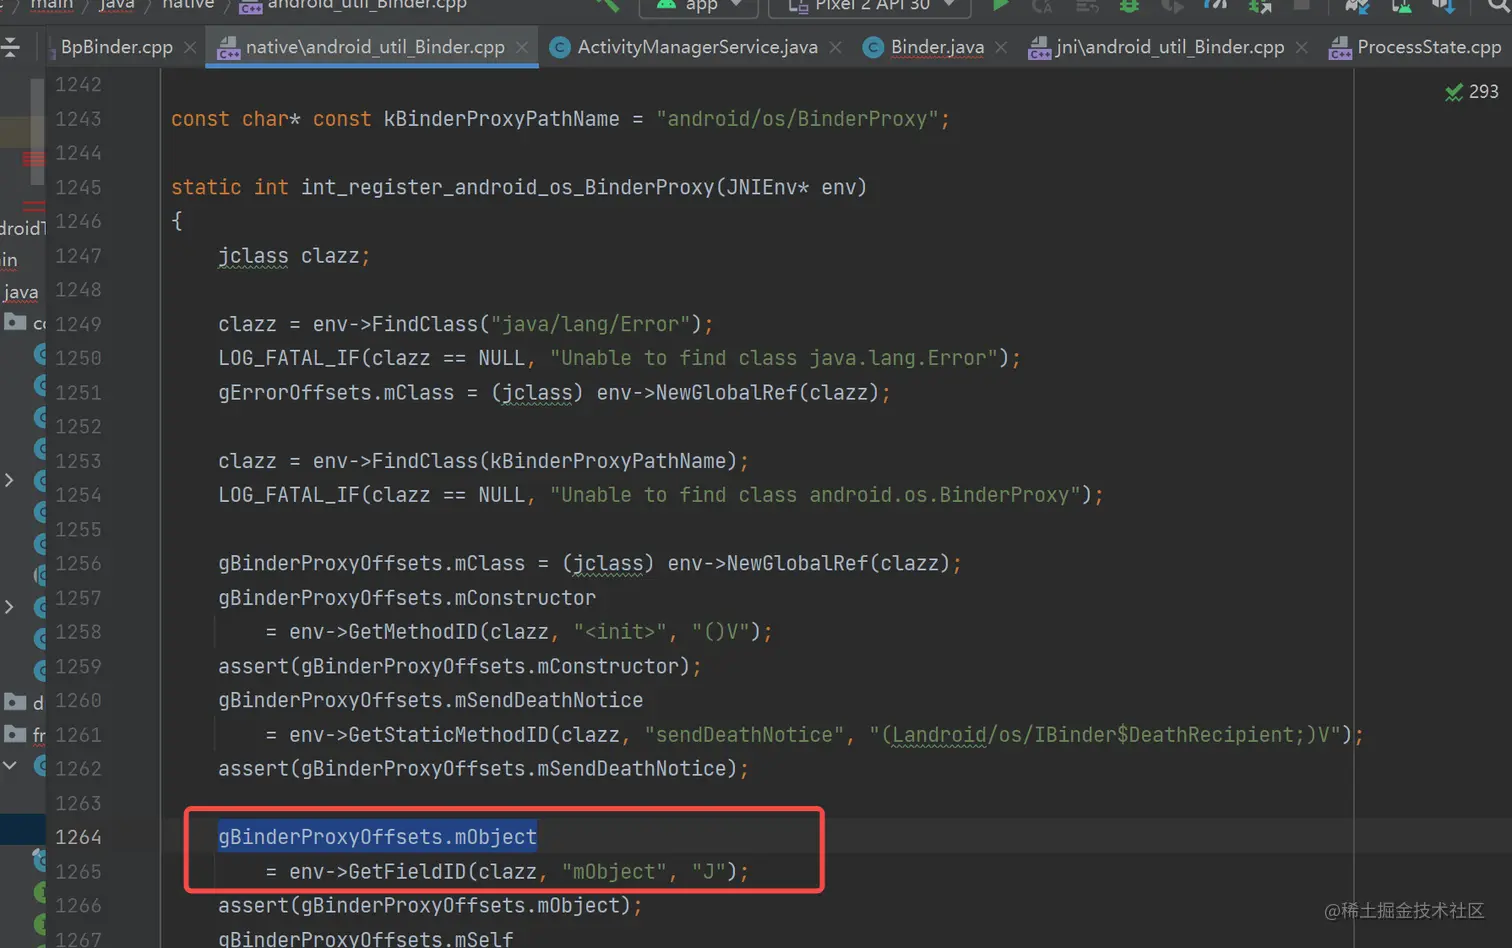This screenshot has width=1512, height=948.
Task: Click the C++ file icon on ProcessState.cpp tab
Action: (x=1340, y=47)
